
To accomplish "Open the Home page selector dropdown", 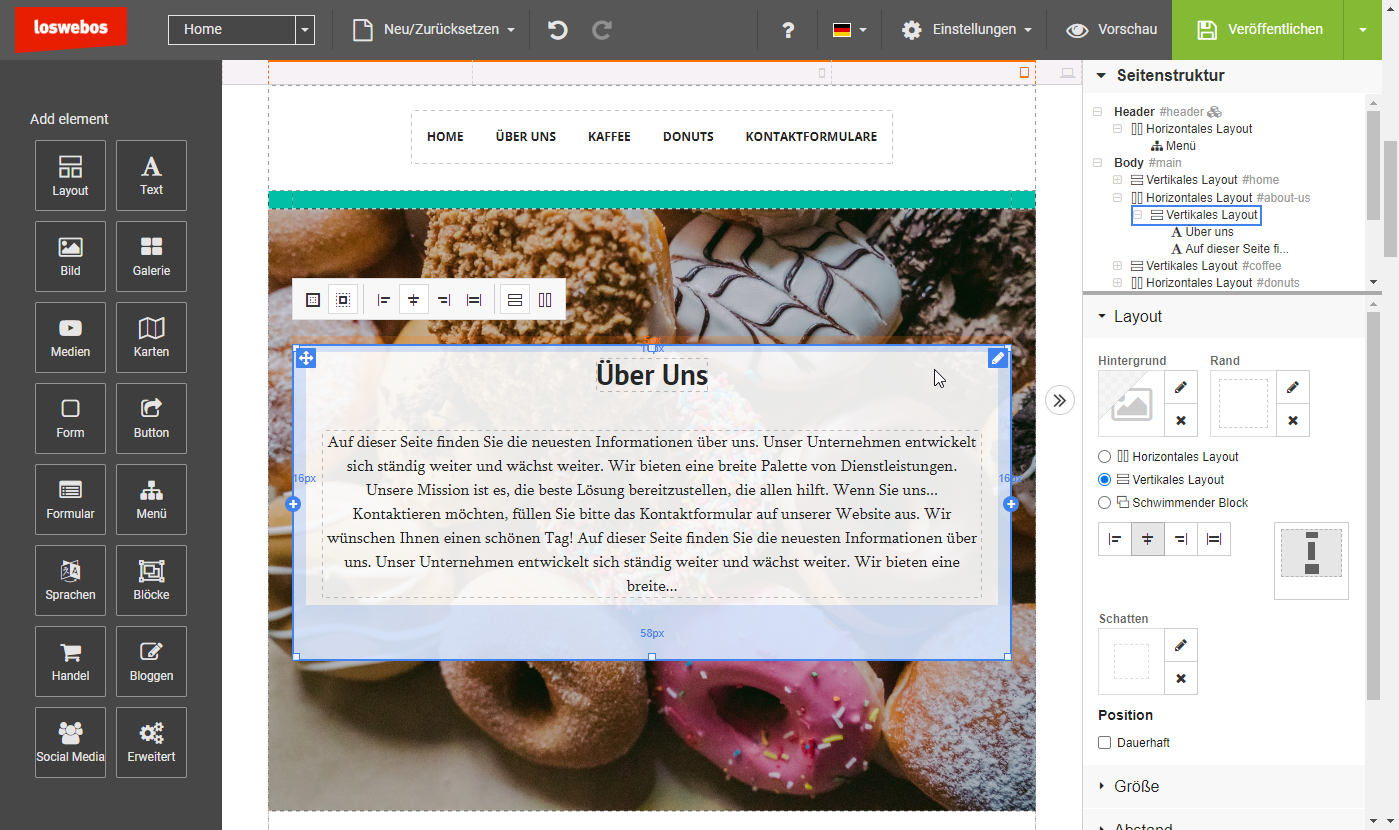I will pos(305,30).
